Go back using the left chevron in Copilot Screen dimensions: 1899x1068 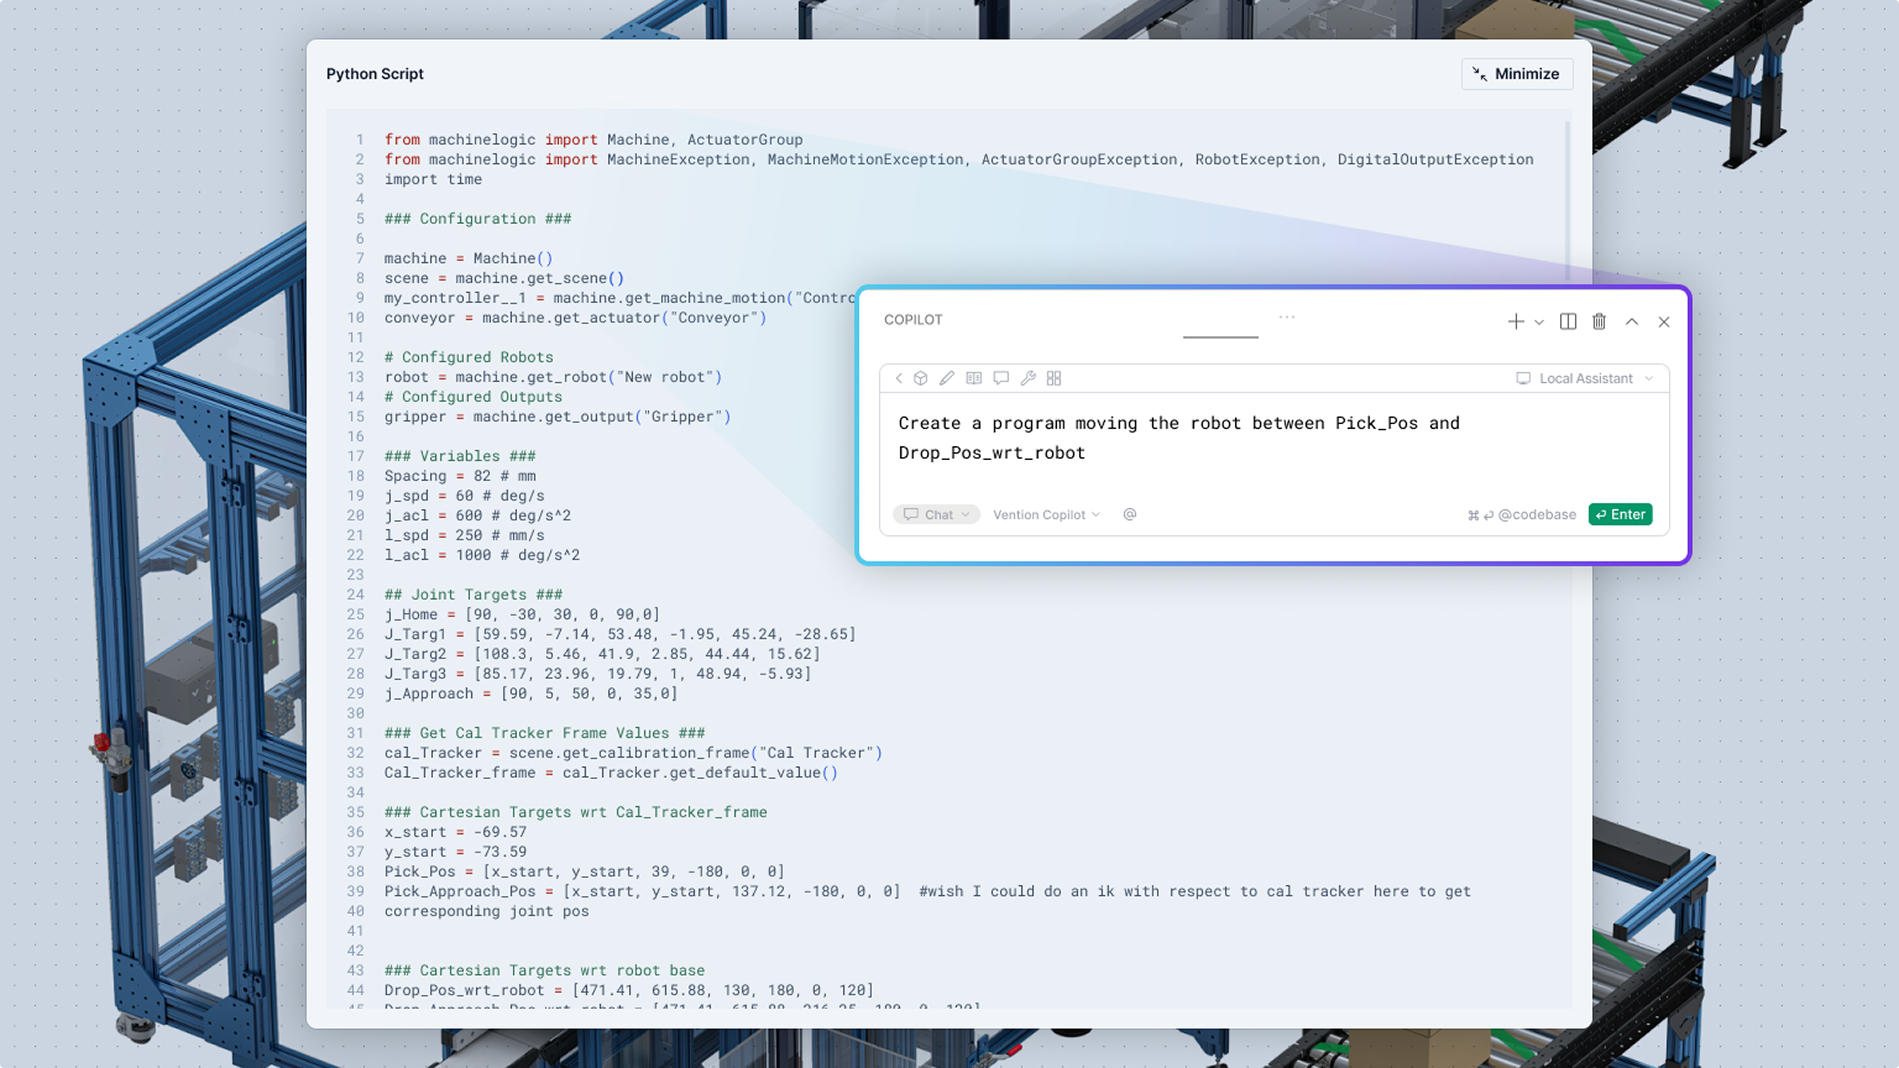coord(898,378)
